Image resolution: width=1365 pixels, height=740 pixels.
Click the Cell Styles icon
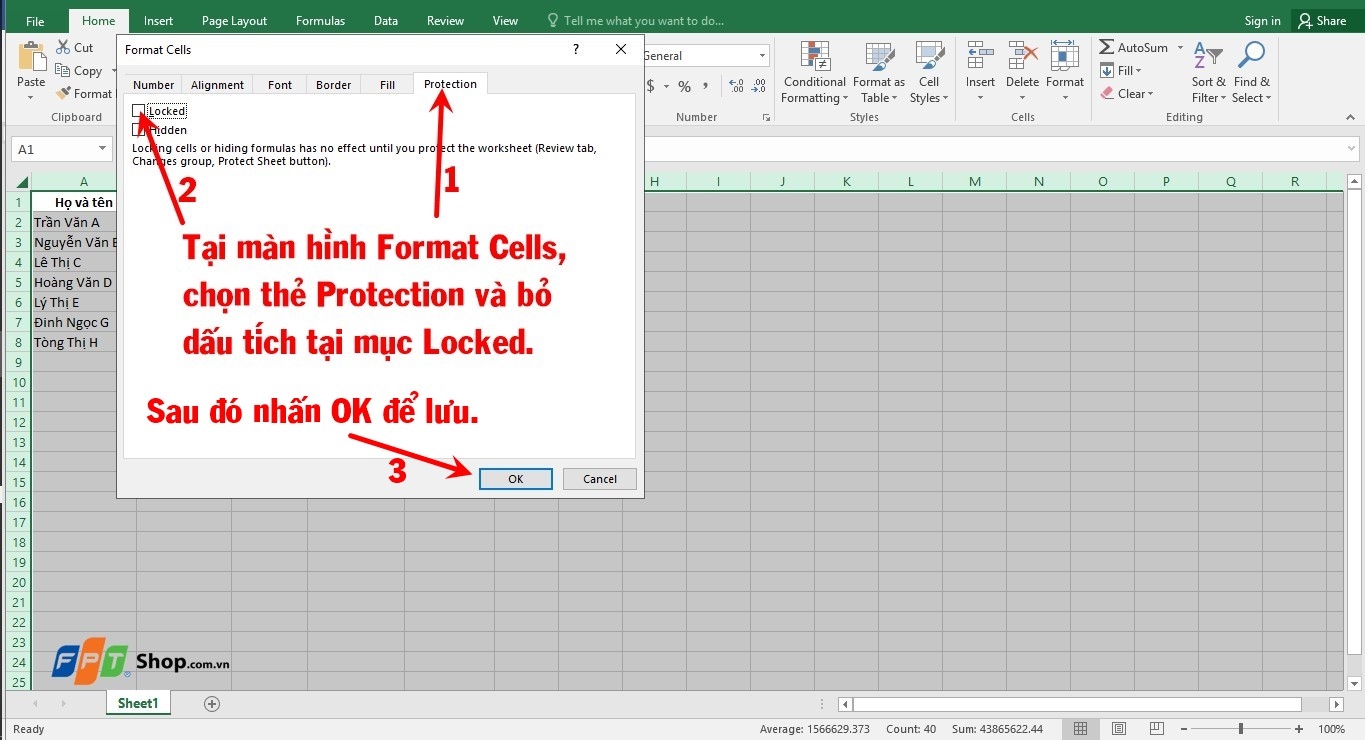(x=929, y=58)
